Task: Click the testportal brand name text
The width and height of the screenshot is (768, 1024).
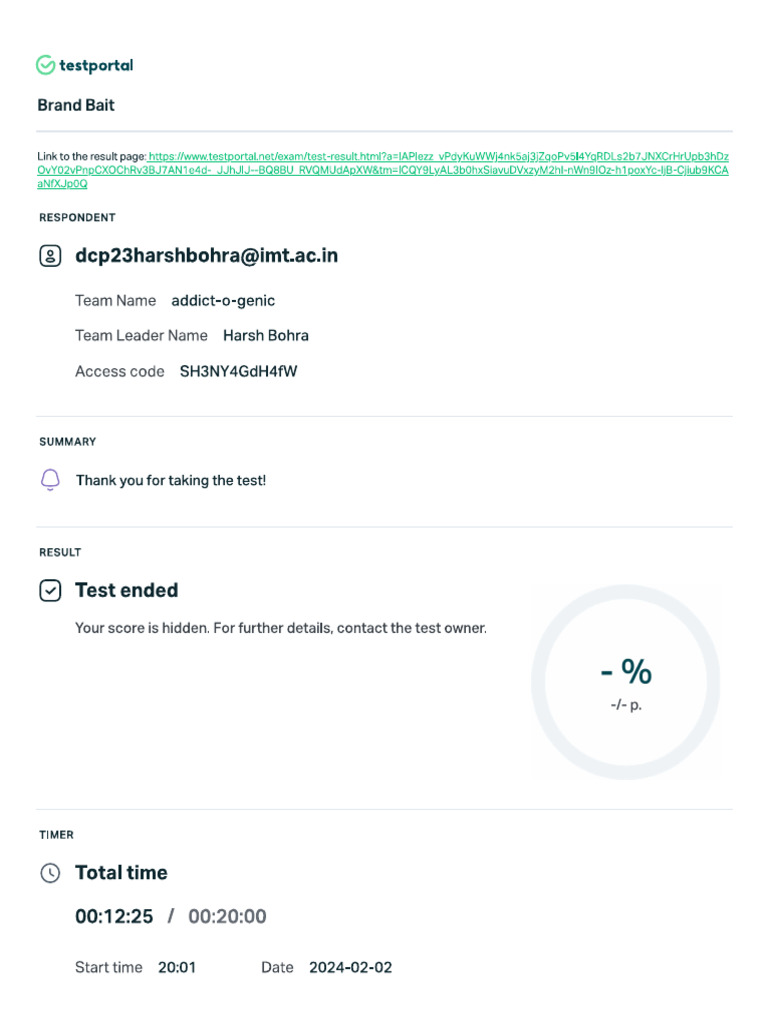Action: click(x=96, y=65)
